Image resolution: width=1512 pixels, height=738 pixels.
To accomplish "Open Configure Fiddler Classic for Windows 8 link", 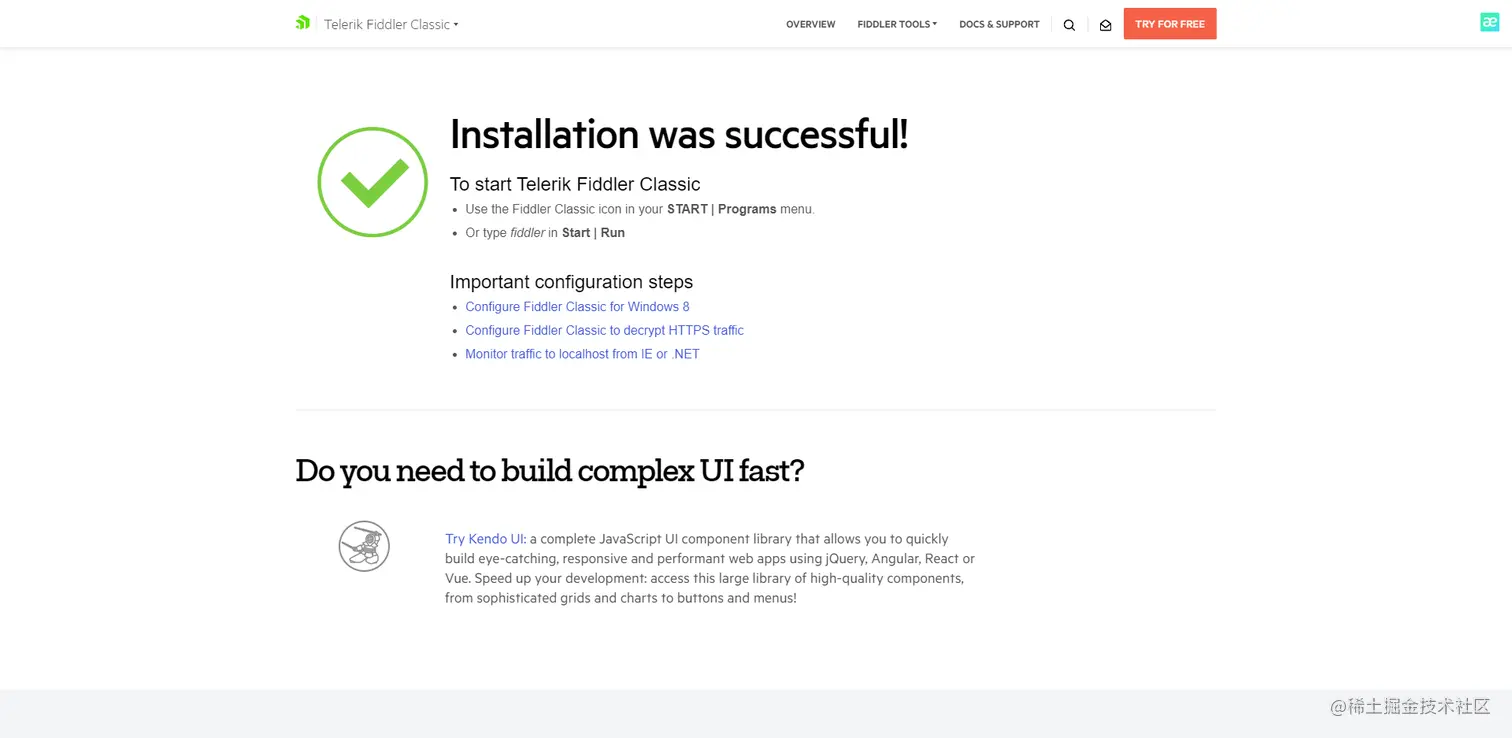I will (577, 307).
